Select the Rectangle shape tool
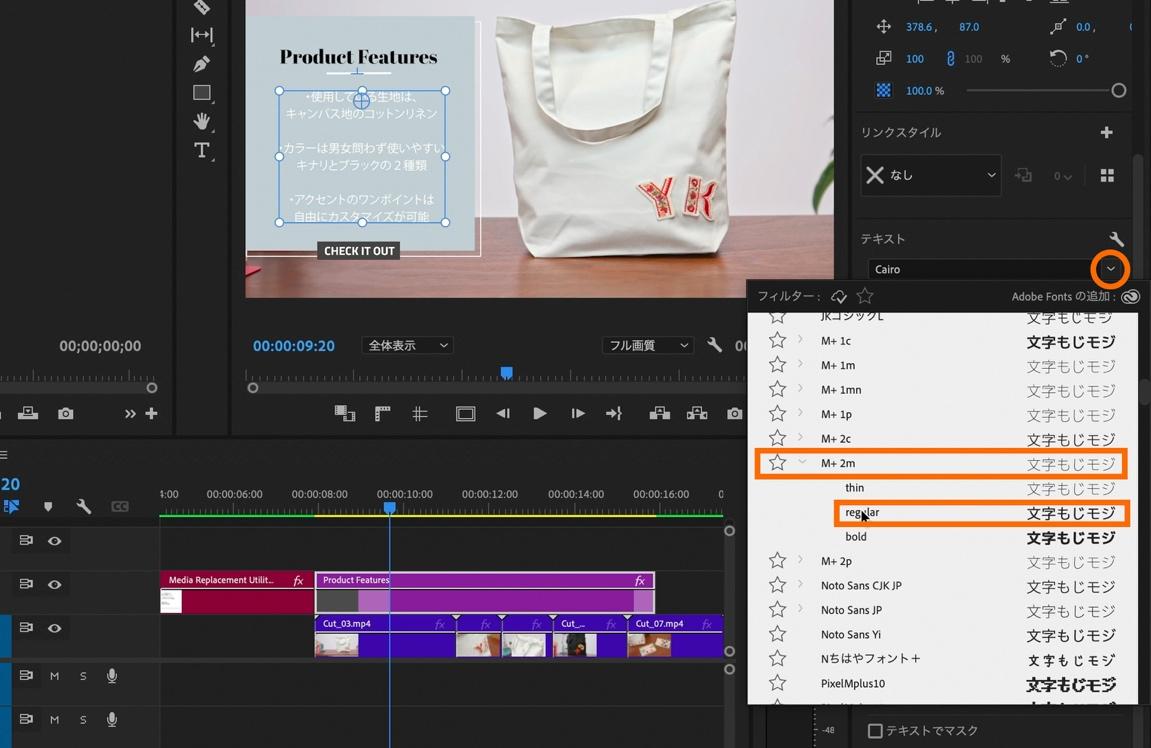The width and height of the screenshot is (1151, 748). [201, 92]
